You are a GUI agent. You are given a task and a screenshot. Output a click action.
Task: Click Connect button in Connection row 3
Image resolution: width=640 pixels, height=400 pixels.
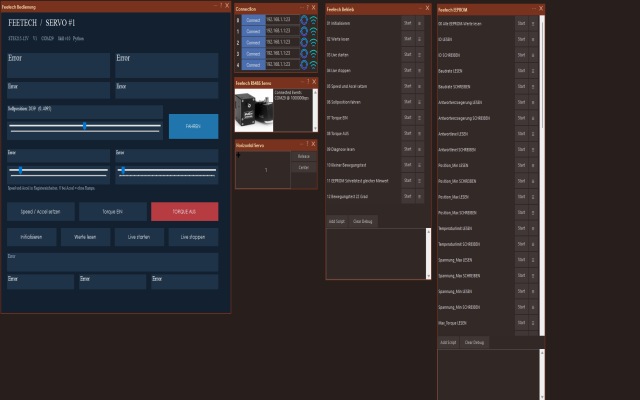pyautogui.click(x=253, y=53)
